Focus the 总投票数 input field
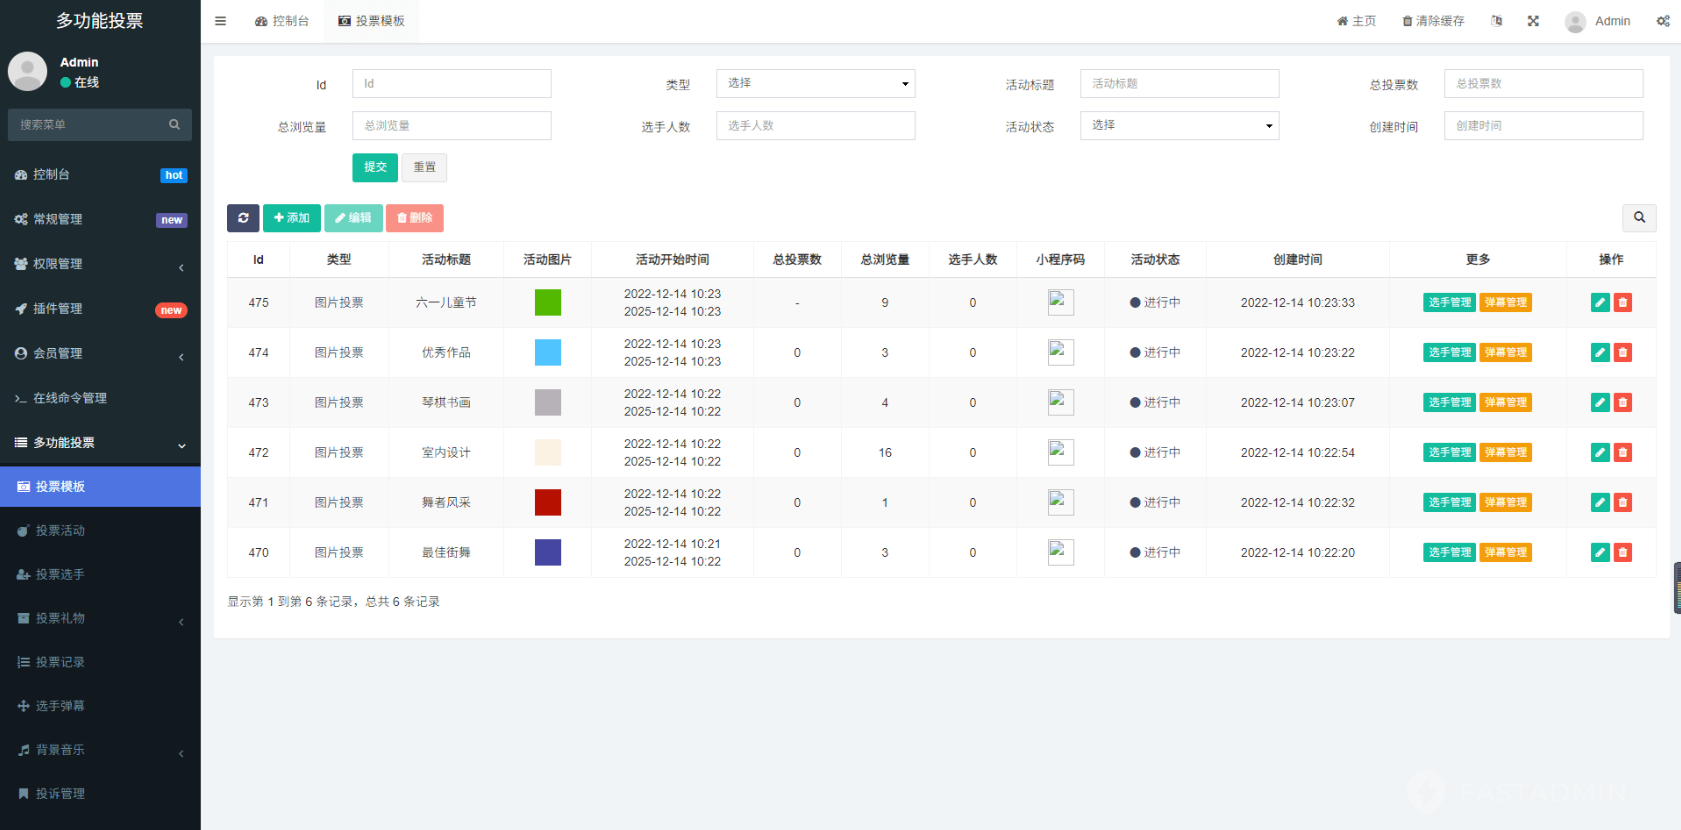The width and height of the screenshot is (1681, 830). coord(1544,84)
